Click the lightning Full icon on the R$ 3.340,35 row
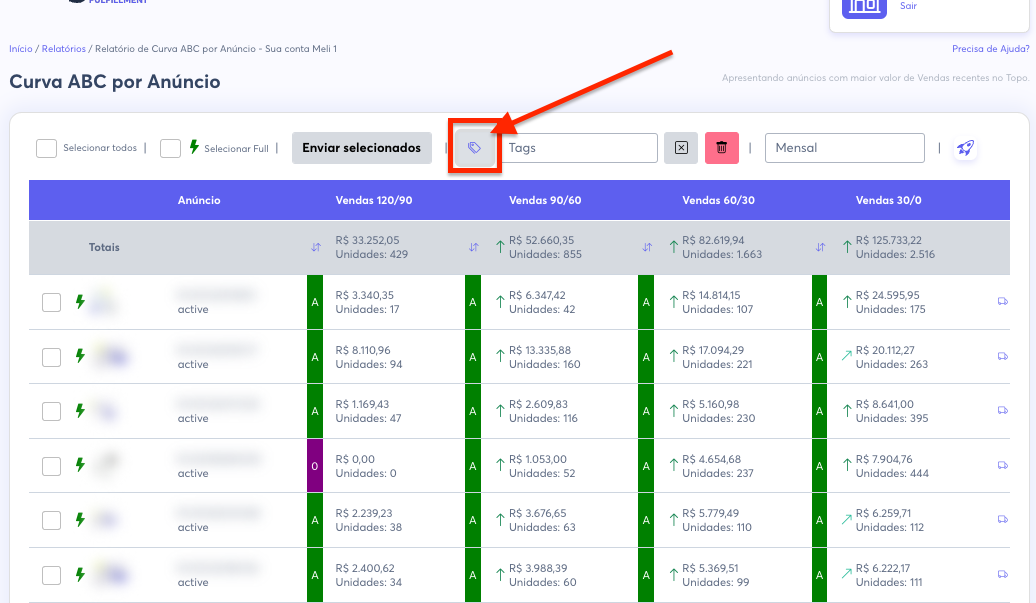This screenshot has width=1036, height=603. tap(80, 302)
